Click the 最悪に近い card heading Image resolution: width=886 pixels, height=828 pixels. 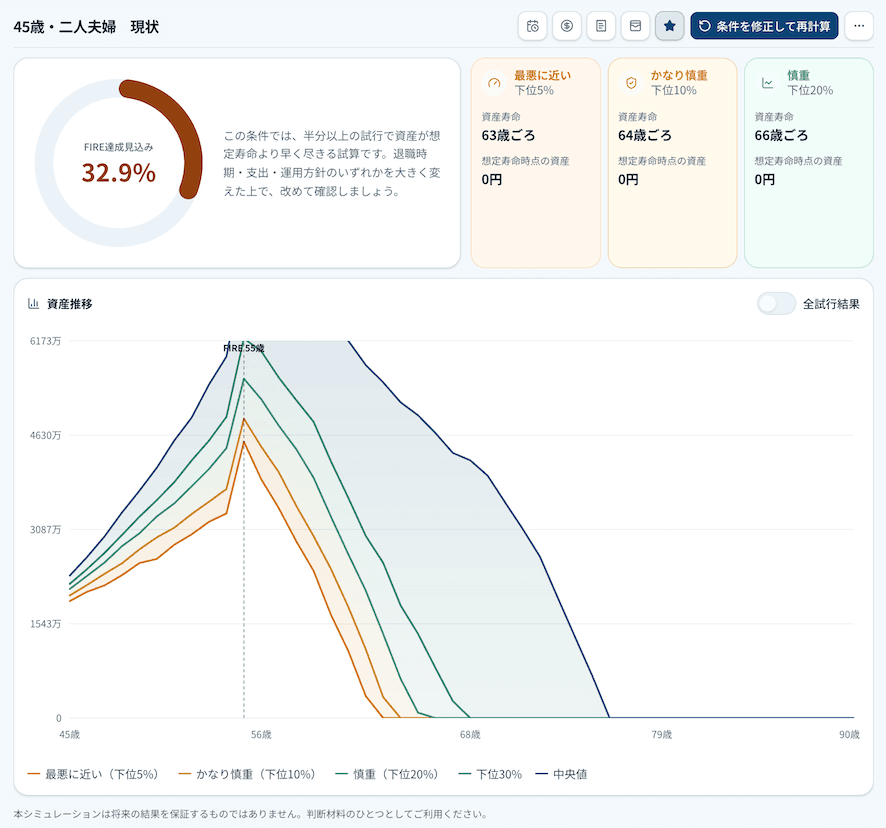point(542,75)
